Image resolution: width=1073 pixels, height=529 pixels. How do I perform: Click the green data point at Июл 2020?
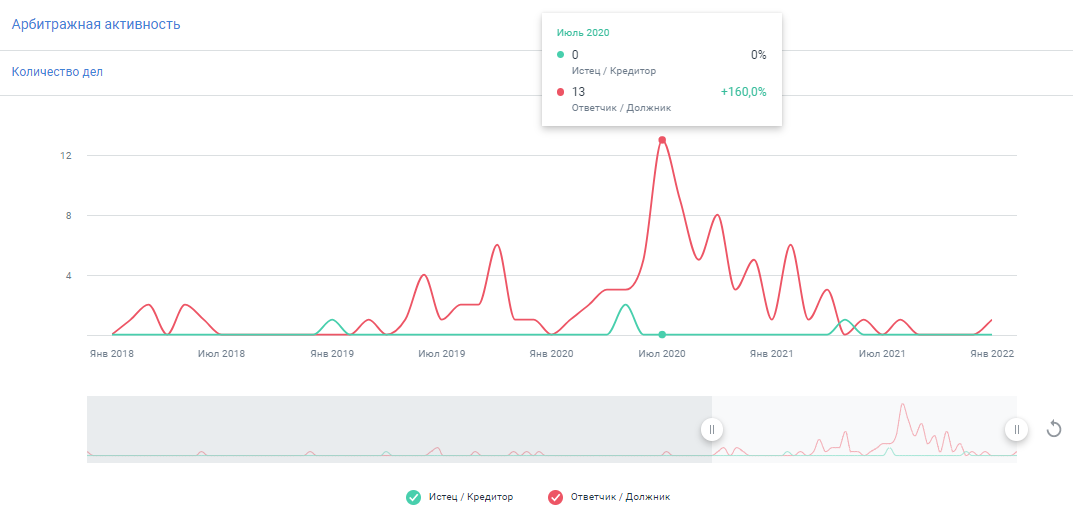point(662,335)
